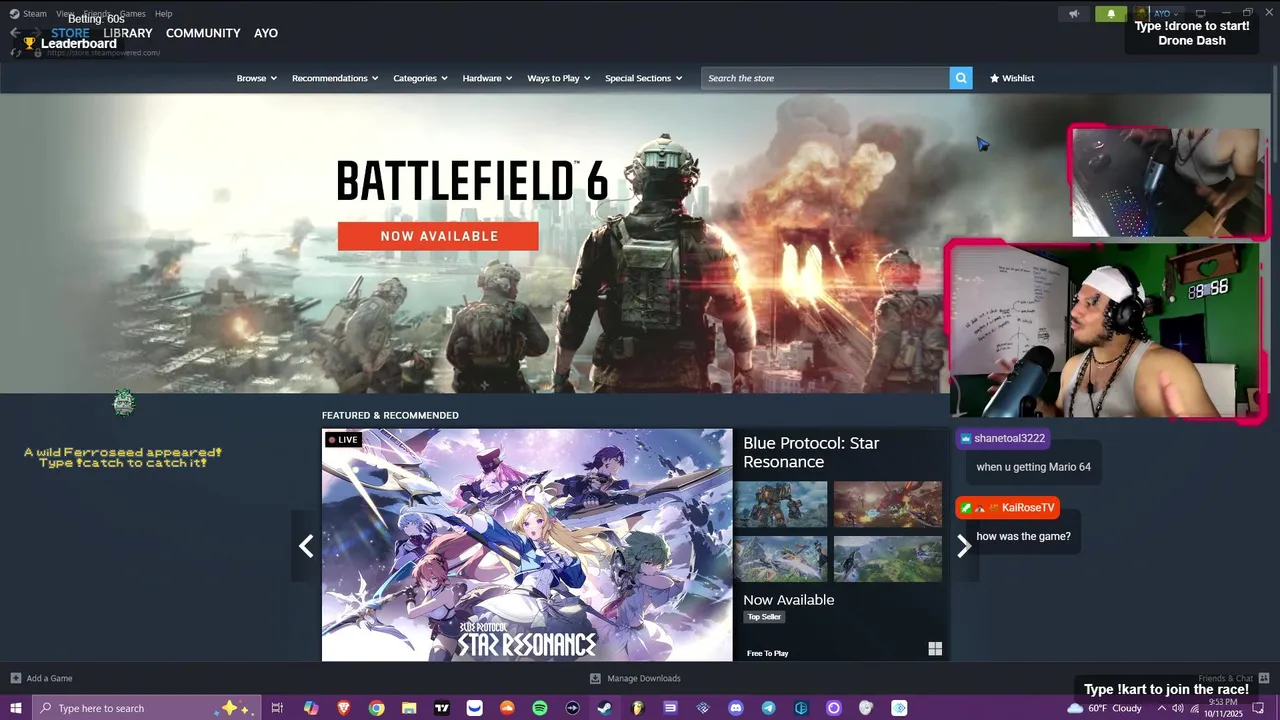
Task: Open the green notifications bell
Action: 1110,14
